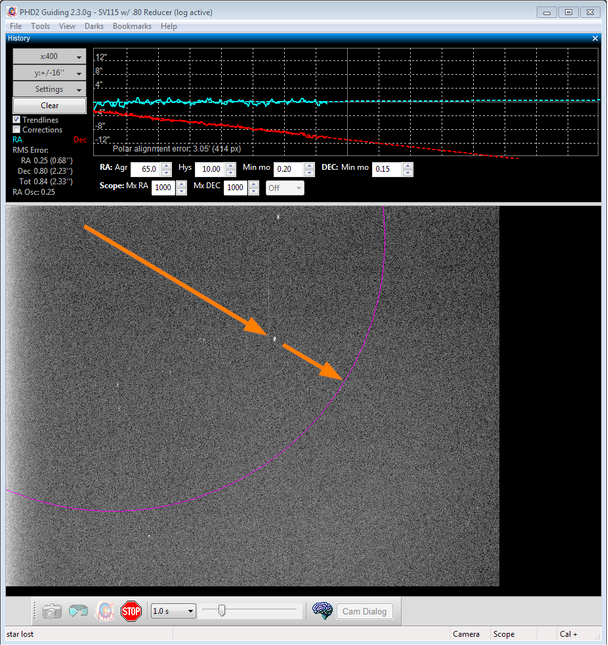Click the PHD2 application title icon
Viewport: 608px width, 645px height.
12,12
